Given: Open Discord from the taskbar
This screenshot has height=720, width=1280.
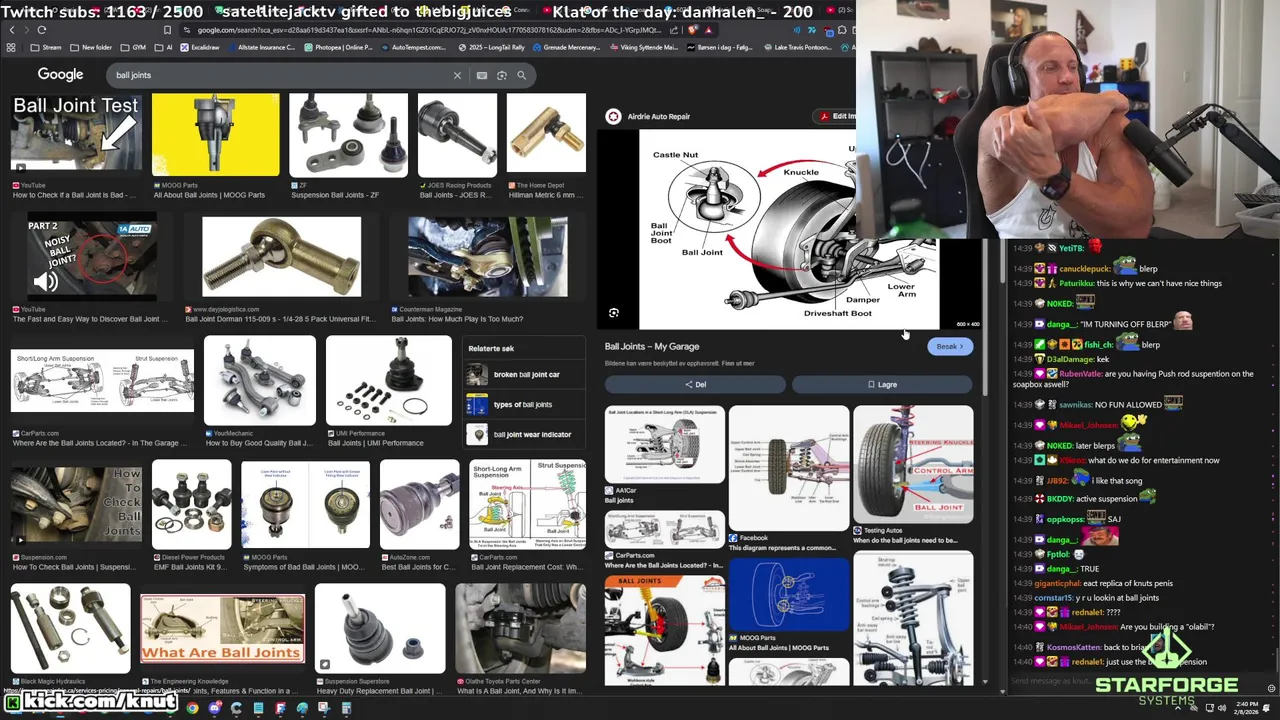Looking at the screenshot, I should pos(214,708).
